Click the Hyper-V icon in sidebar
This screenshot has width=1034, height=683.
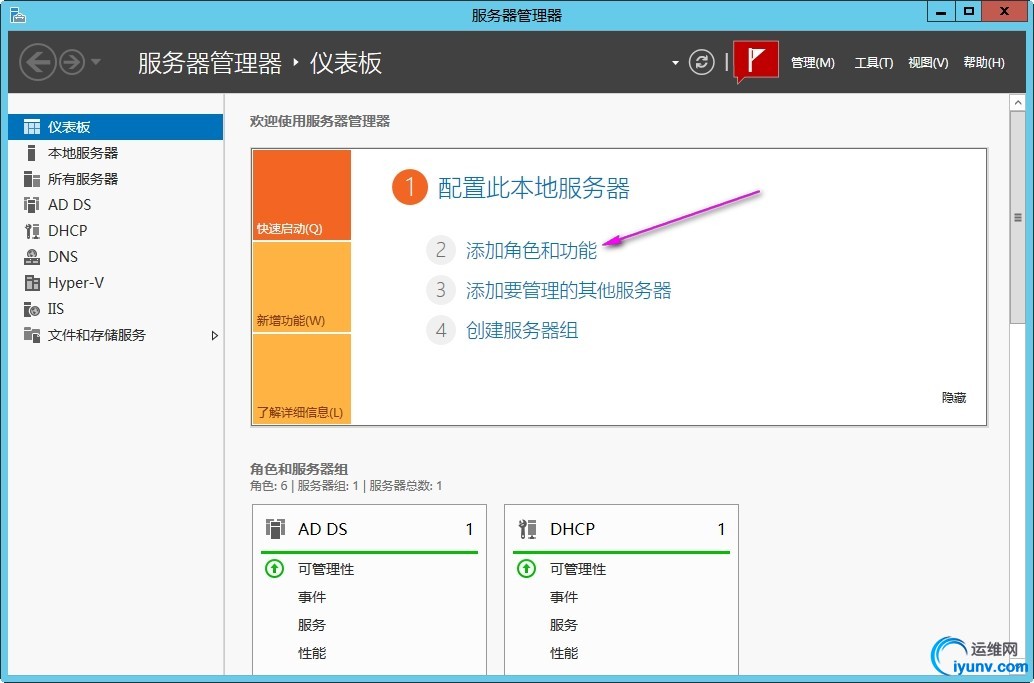click(x=32, y=283)
